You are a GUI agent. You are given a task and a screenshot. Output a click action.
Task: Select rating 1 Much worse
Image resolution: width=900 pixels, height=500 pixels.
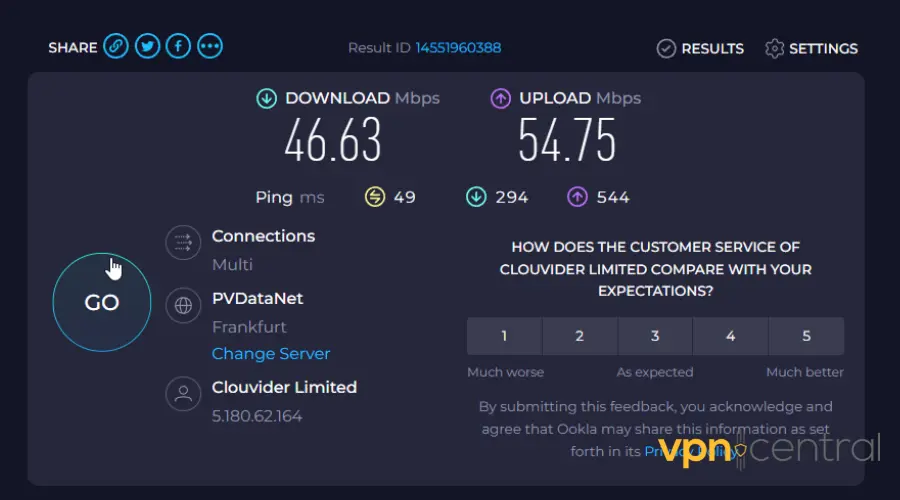pos(504,336)
